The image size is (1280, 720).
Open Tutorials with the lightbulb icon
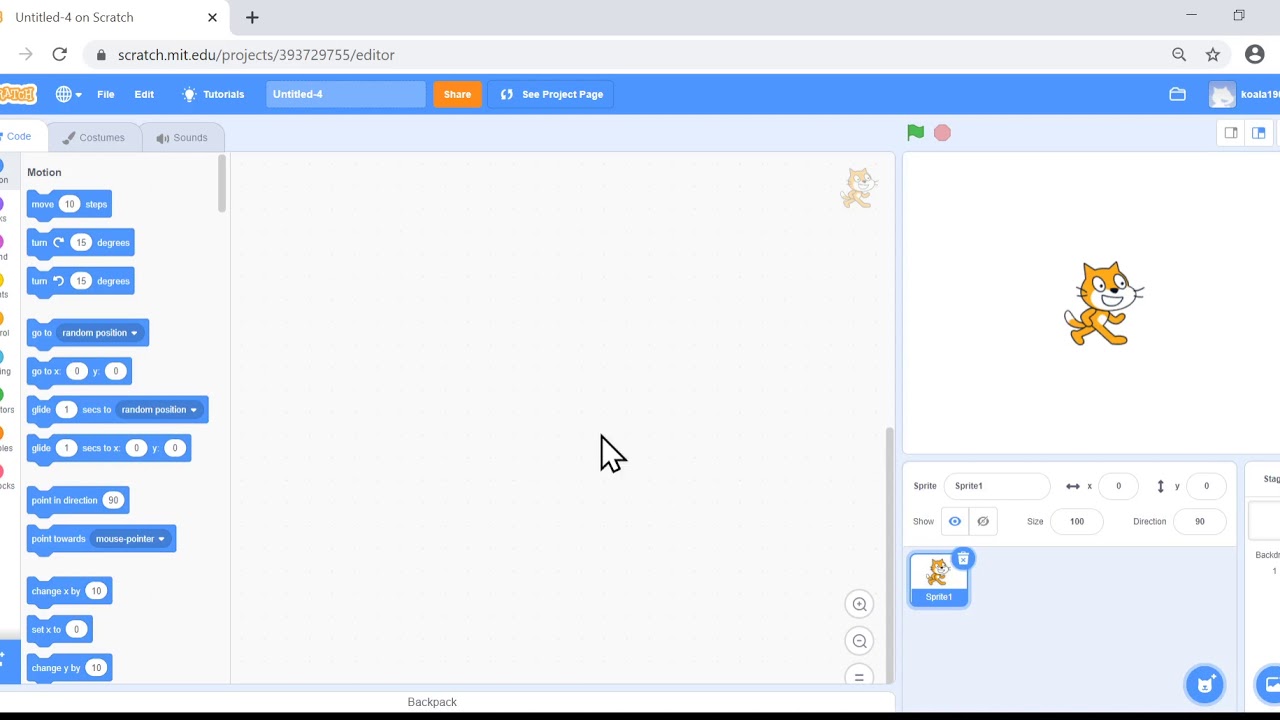pyautogui.click(x=213, y=94)
